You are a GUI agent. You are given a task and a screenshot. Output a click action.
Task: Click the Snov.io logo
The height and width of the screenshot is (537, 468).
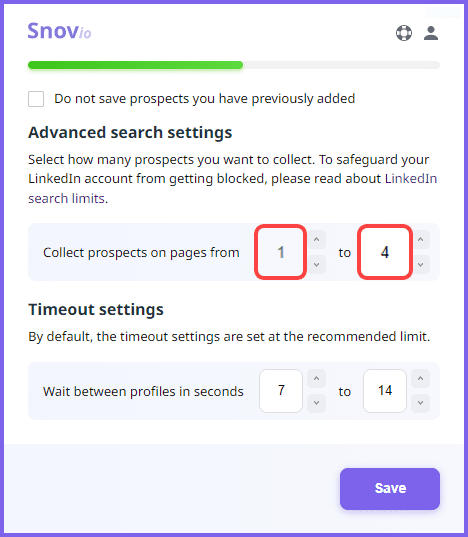coord(59,31)
